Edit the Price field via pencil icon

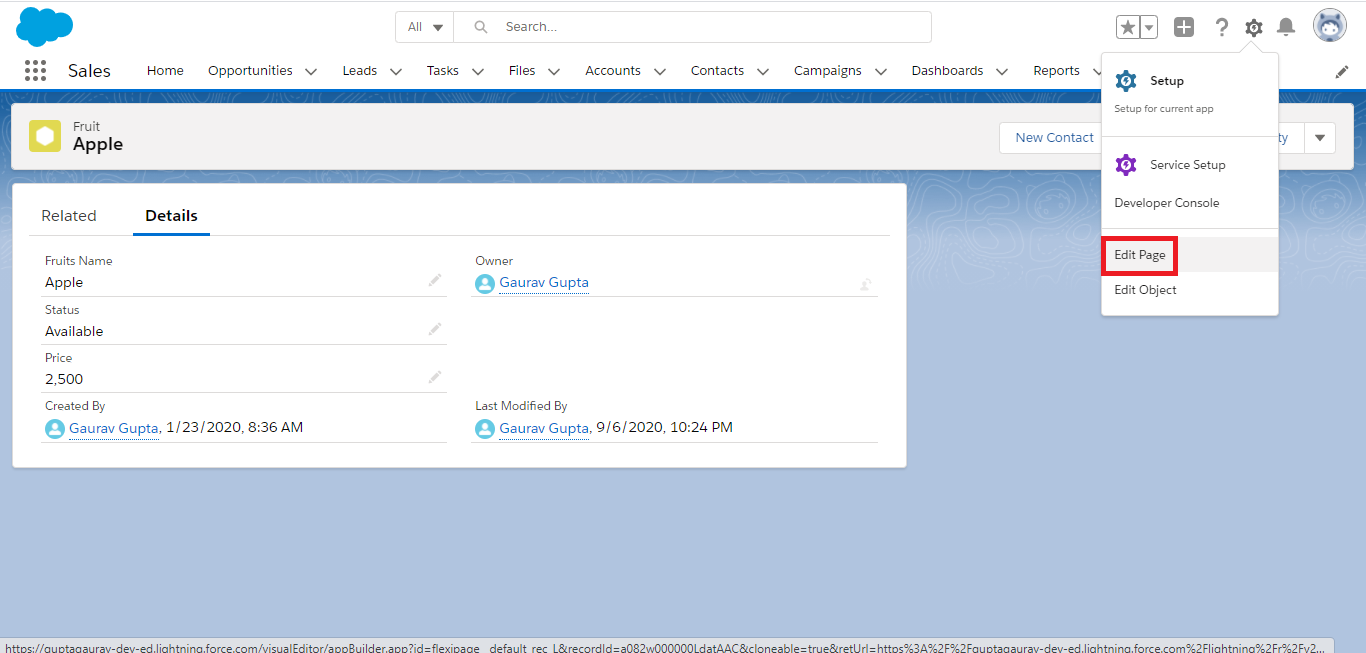(x=435, y=376)
